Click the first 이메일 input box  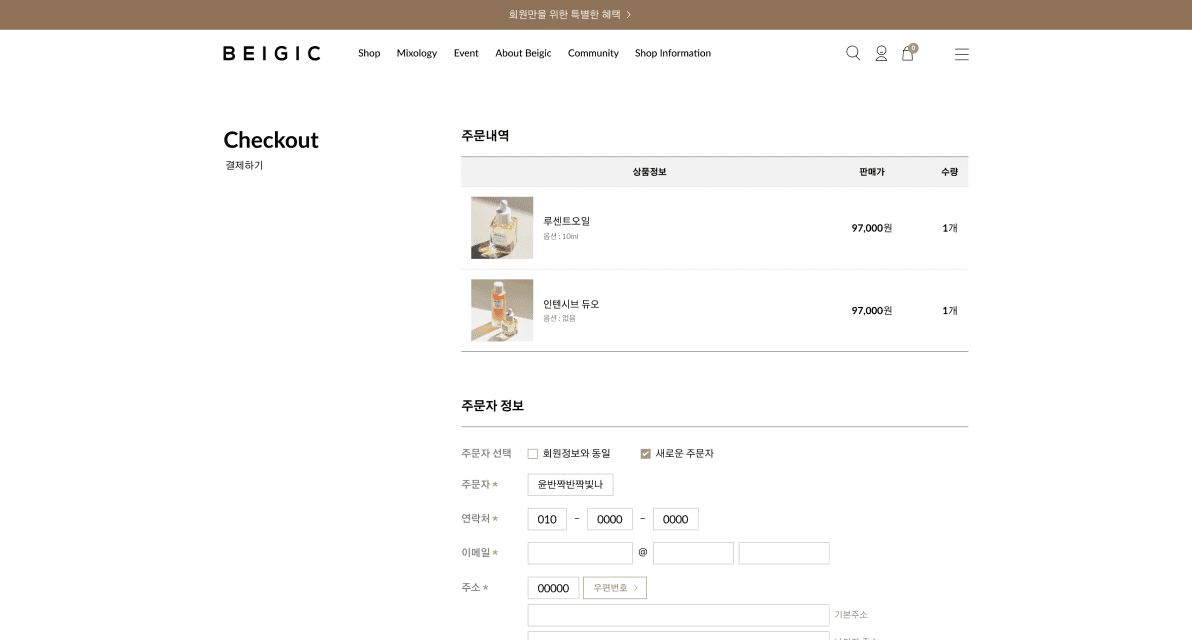point(579,552)
